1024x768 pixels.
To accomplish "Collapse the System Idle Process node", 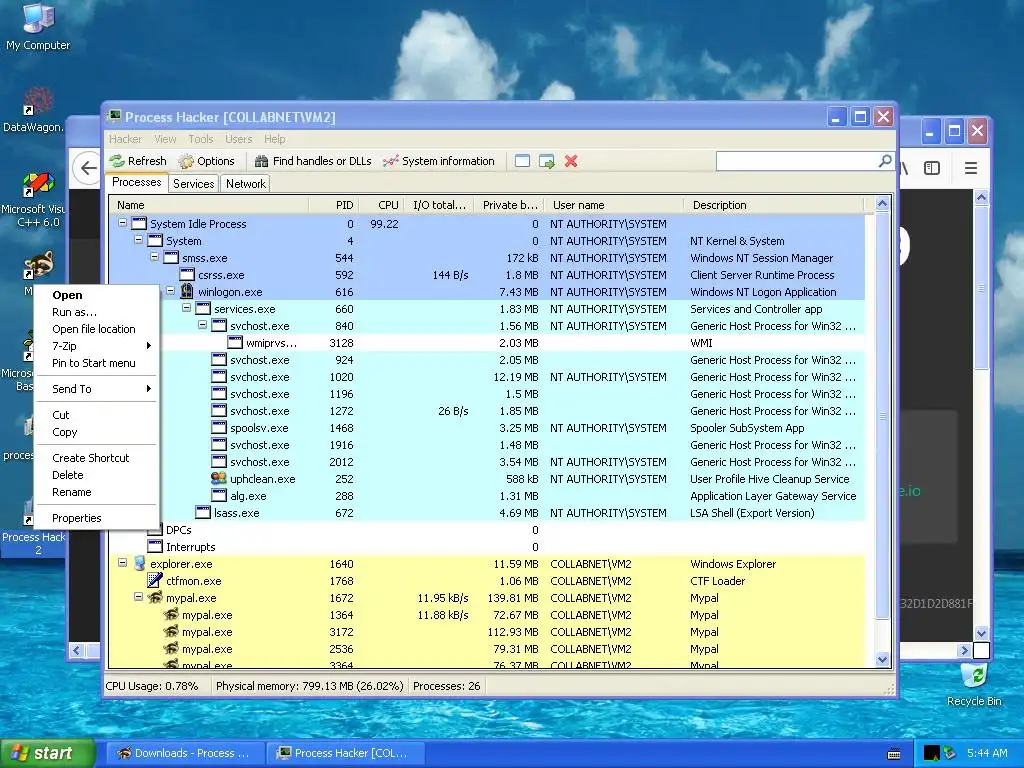I will pyautogui.click(x=122, y=223).
